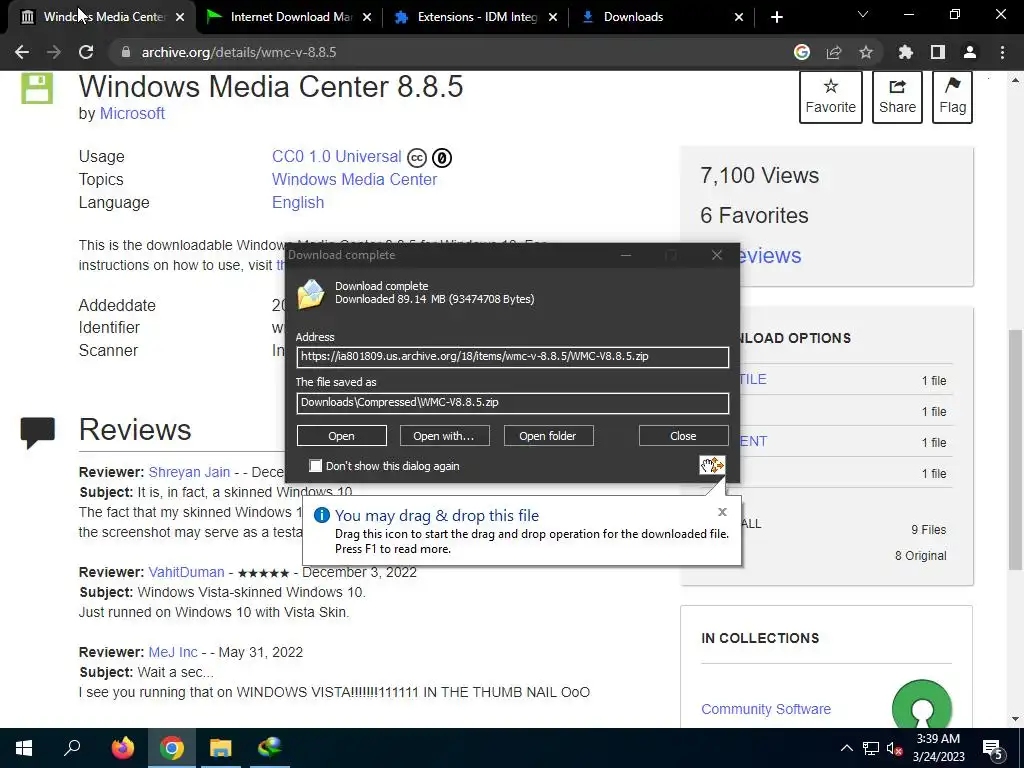Click the tab search chevron

(x=863, y=14)
